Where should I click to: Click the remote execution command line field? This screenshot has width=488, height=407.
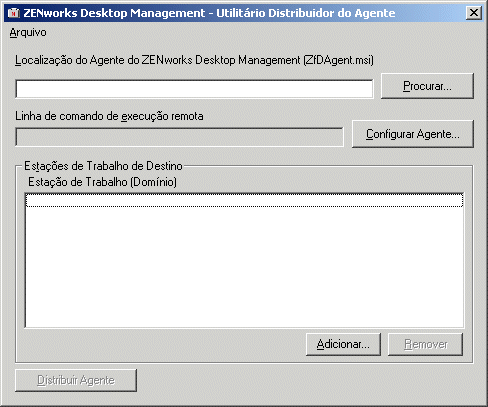click(179, 137)
